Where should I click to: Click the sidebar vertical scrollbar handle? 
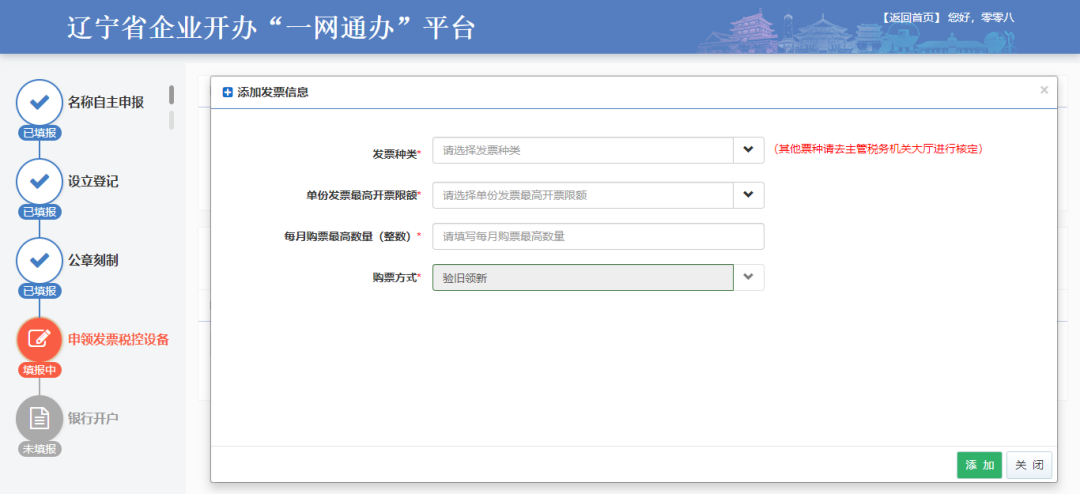172,95
